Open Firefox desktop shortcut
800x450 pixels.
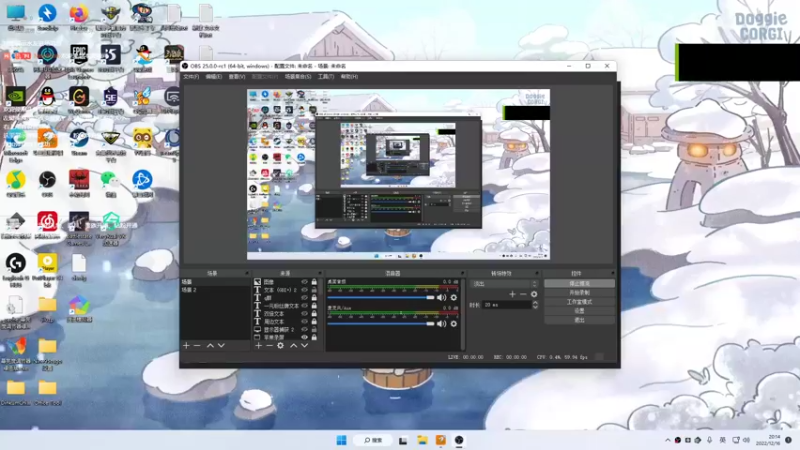click(x=79, y=17)
